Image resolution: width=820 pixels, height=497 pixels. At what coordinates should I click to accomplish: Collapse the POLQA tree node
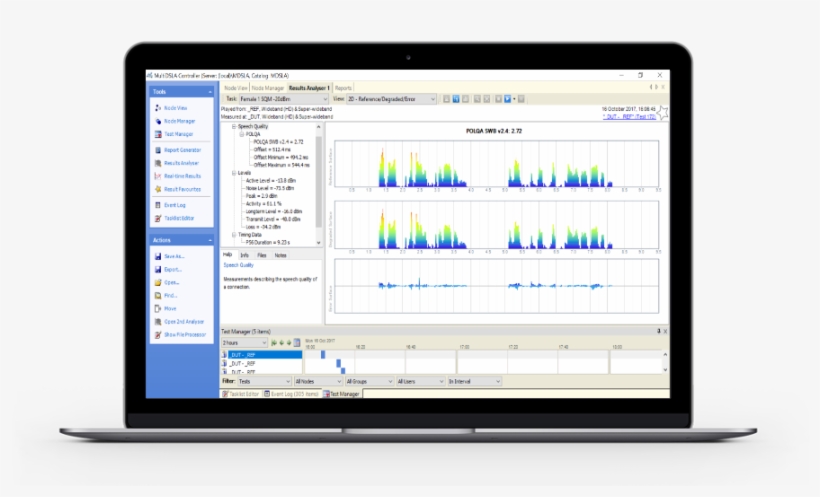[242, 134]
